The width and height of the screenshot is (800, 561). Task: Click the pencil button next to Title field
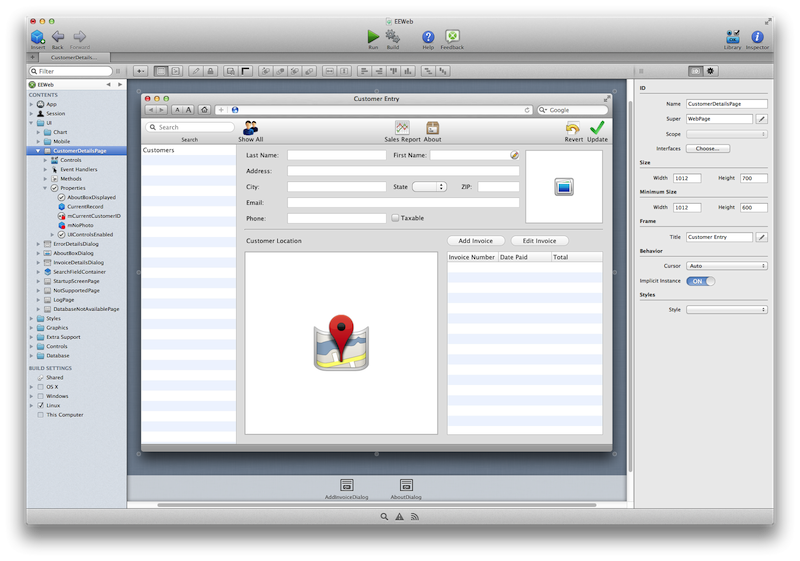[x=761, y=237]
